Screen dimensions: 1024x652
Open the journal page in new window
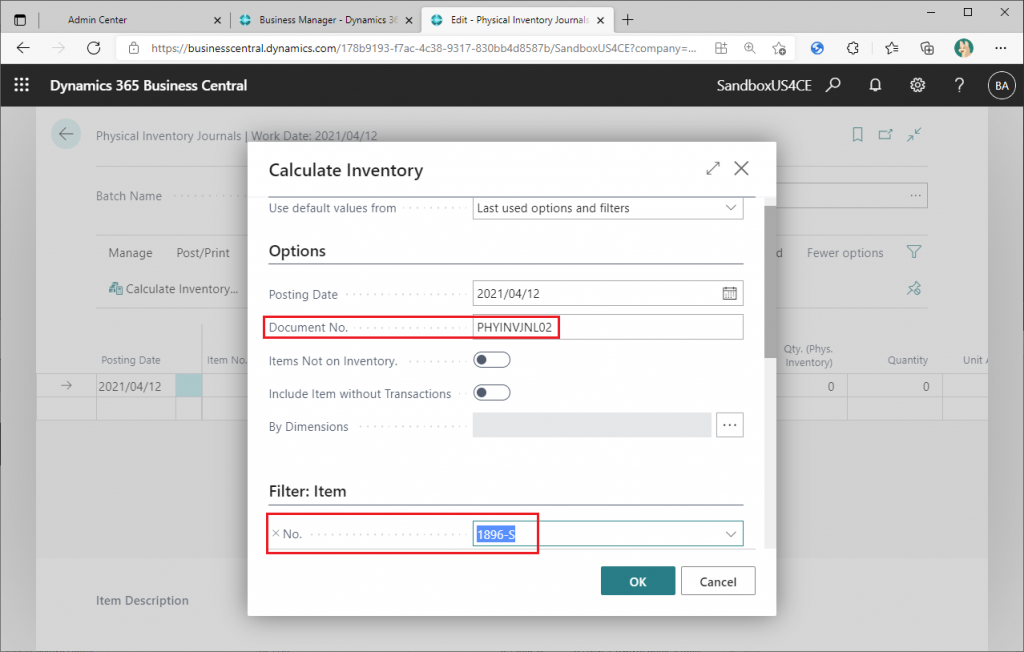886,135
